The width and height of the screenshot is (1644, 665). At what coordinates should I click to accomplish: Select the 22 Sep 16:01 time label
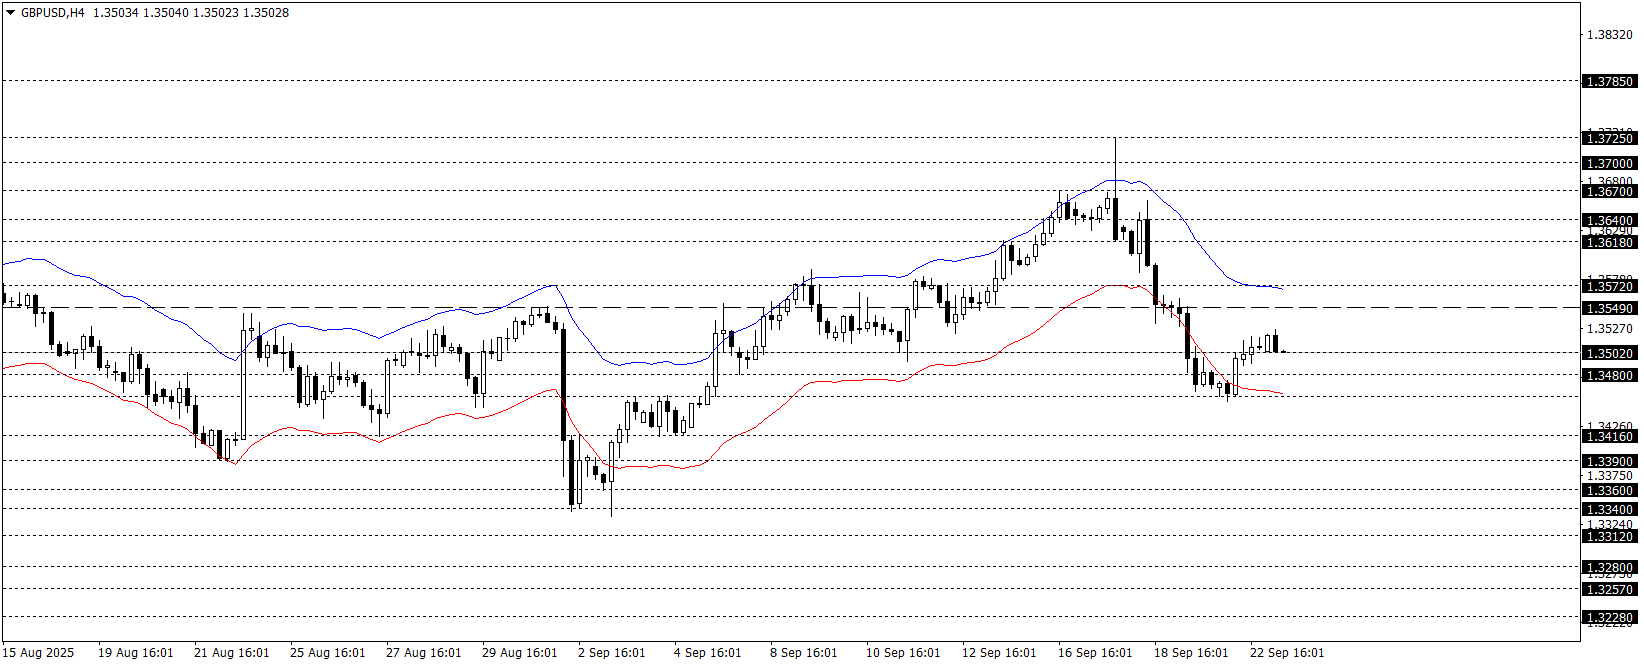tap(1287, 653)
